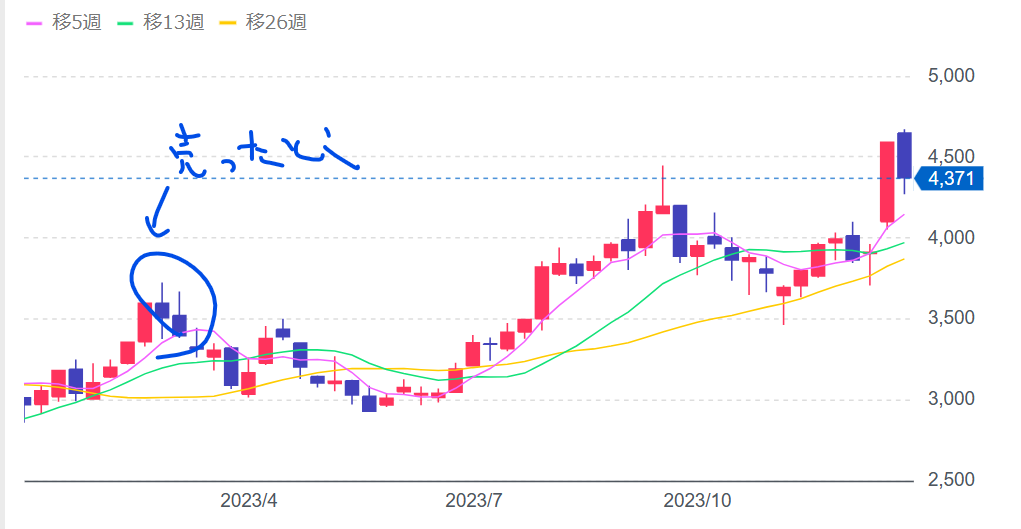1021x529 pixels.
Task: Toggle the 移13週 moving average legend
Action: (160, 22)
